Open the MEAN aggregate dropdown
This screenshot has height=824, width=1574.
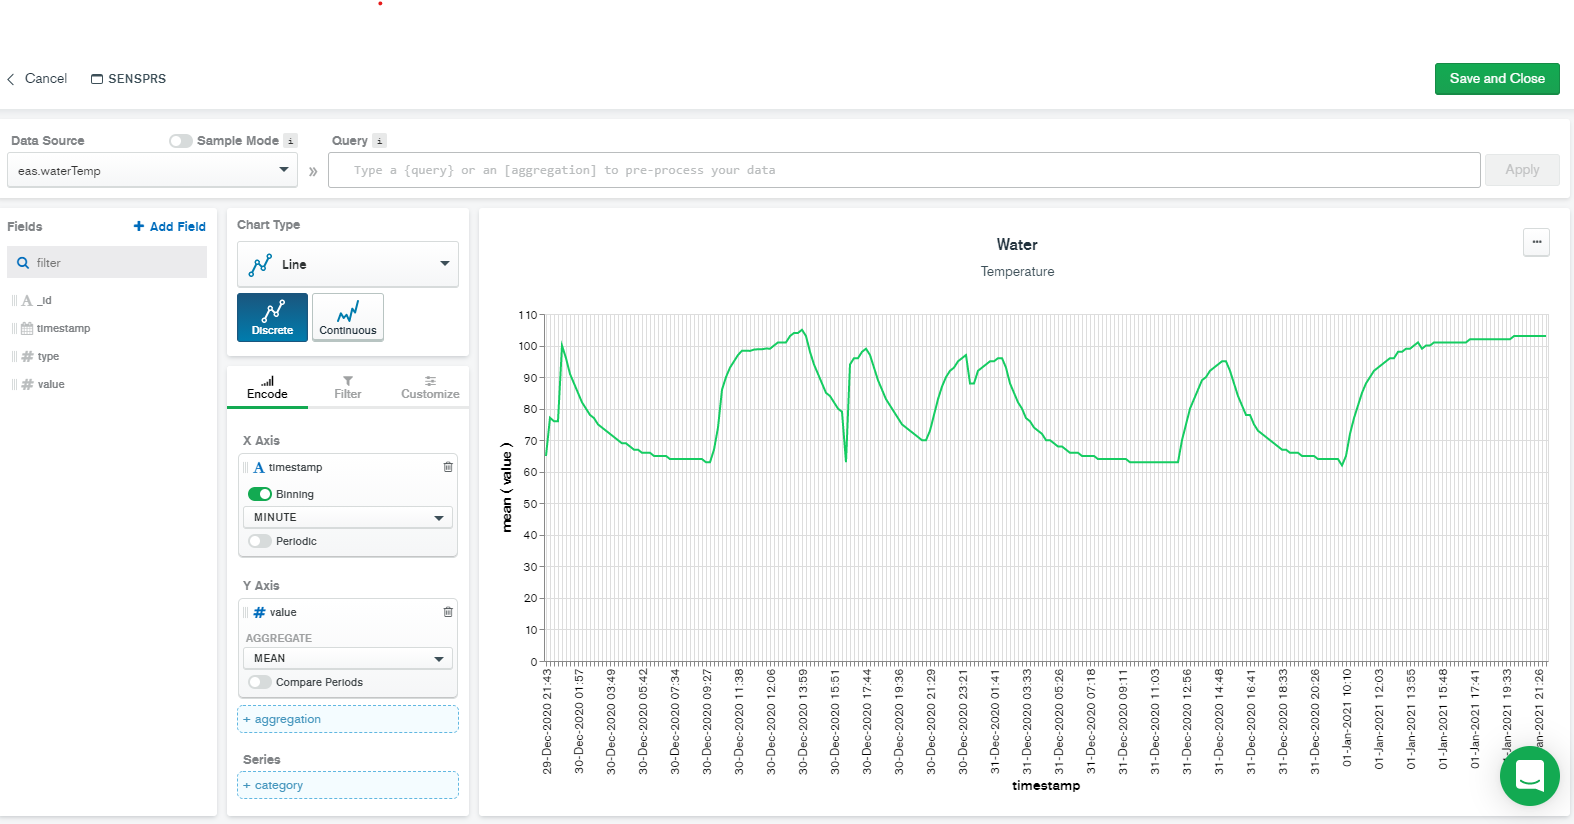348,658
